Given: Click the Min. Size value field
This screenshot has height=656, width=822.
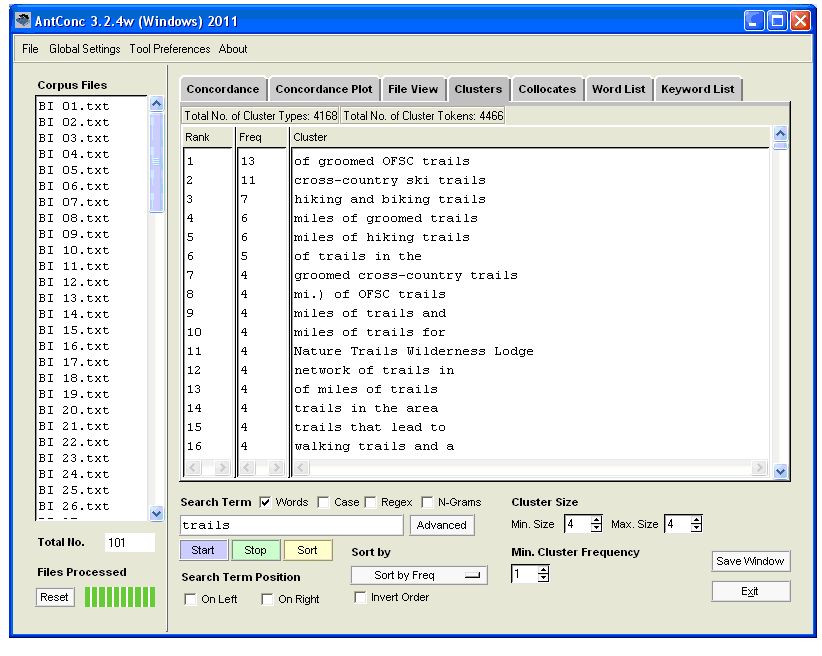Looking at the screenshot, I should 577,524.
